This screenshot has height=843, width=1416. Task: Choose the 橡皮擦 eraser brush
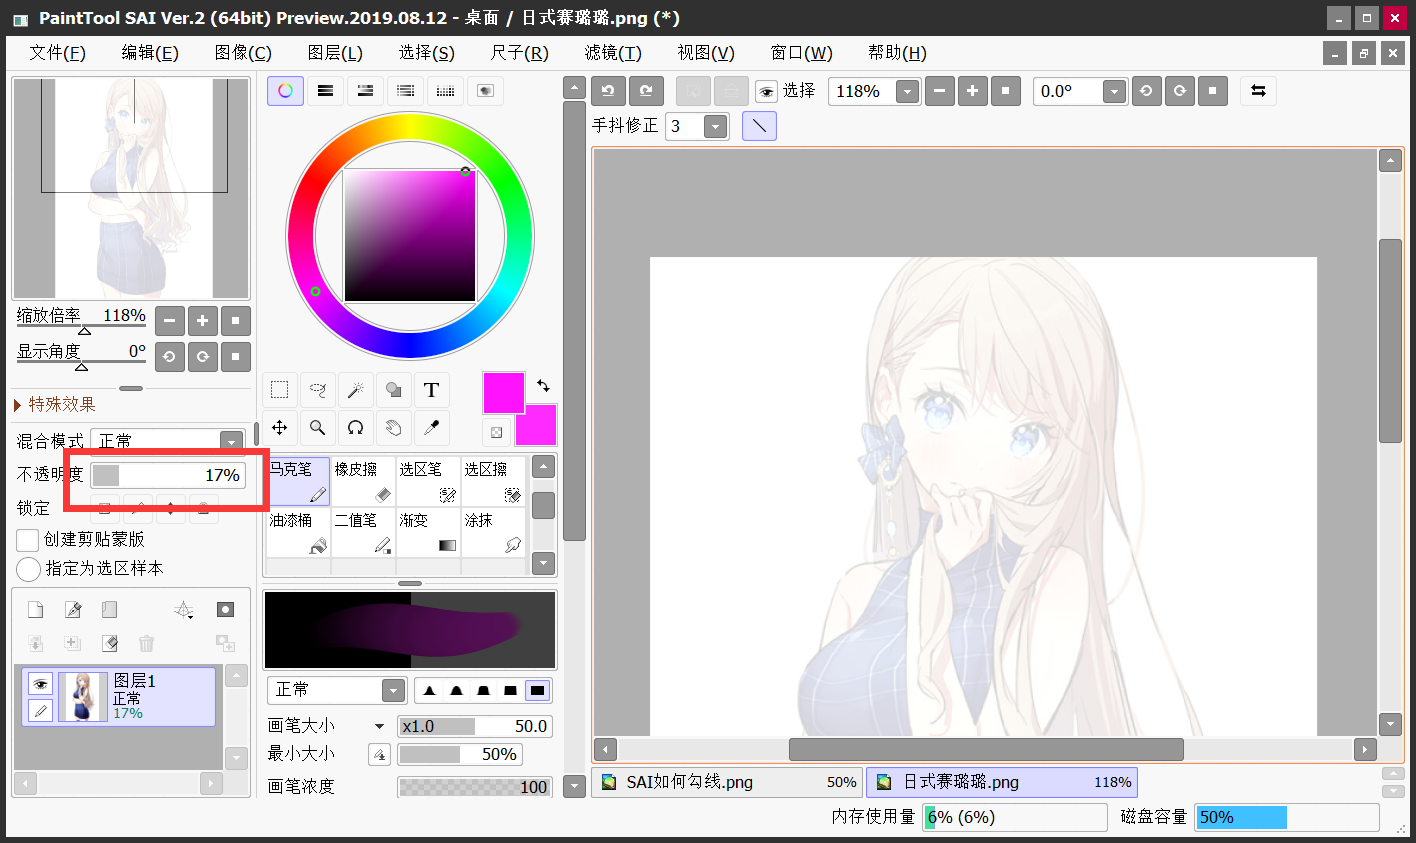pos(363,481)
